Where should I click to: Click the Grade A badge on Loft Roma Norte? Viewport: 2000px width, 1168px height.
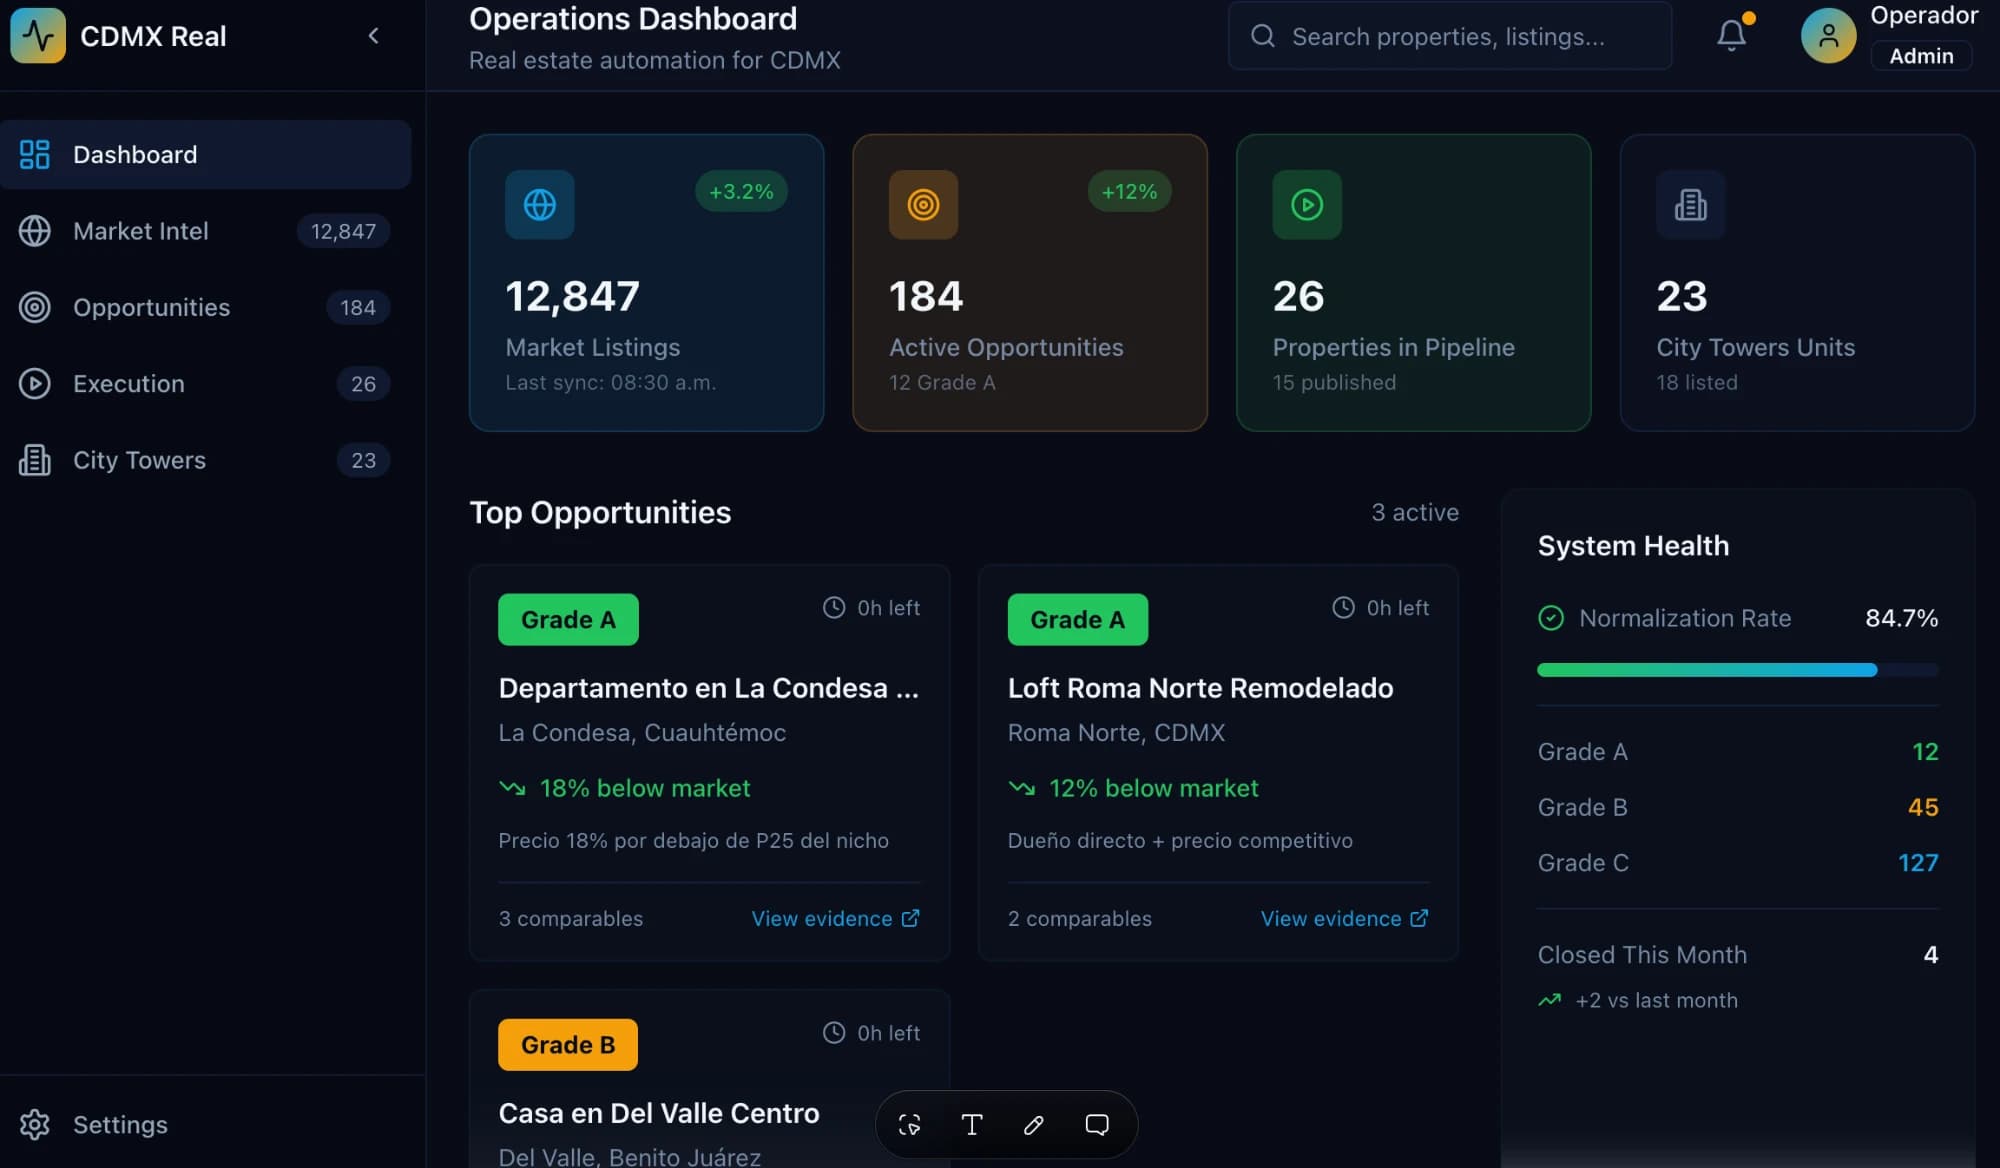click(x=1078, y=620)
